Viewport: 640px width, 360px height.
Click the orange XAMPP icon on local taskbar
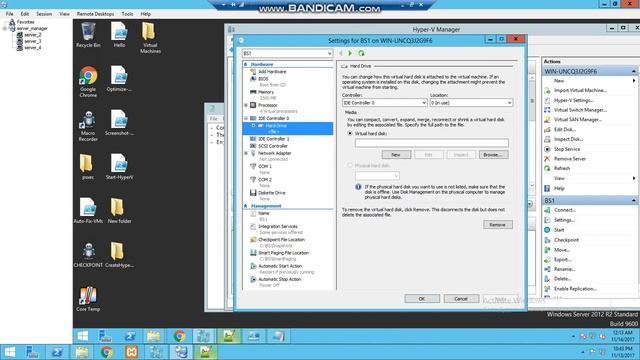pyautogui.click(x=131, y=352)
